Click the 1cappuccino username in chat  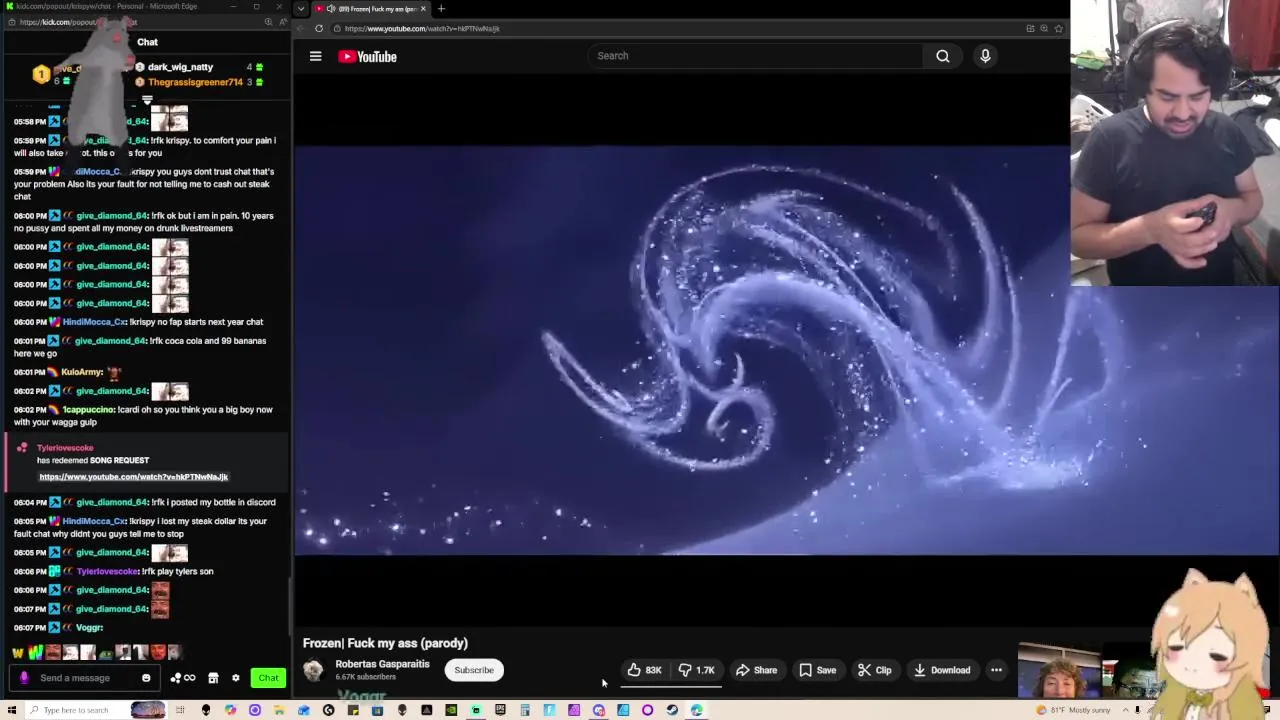[87, 410]
